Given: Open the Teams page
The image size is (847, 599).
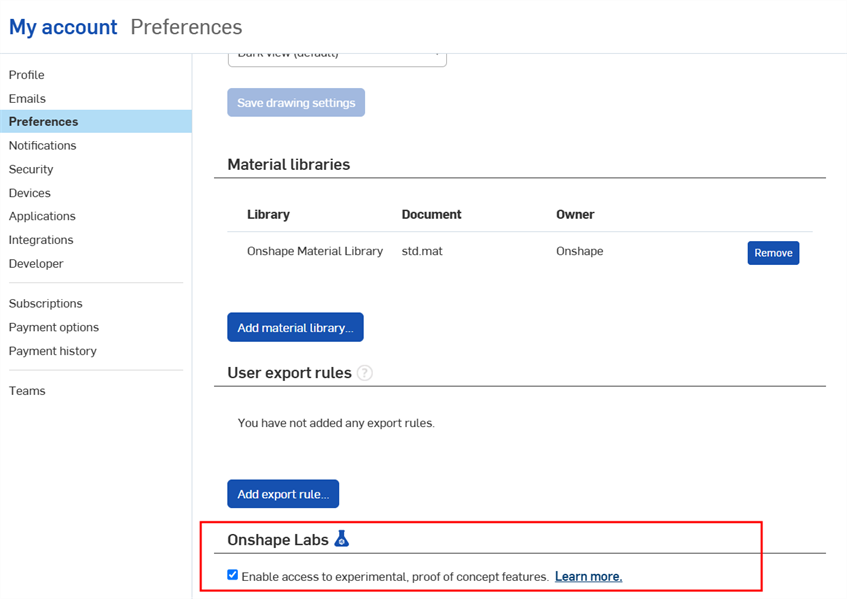Looking at the screenshot, I should tap(27, 391).
